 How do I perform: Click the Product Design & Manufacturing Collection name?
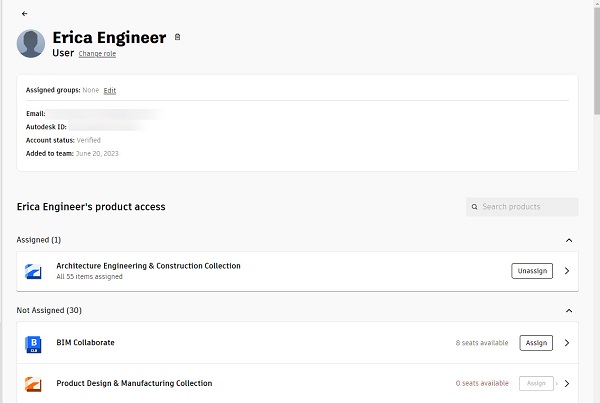point(134,383)
